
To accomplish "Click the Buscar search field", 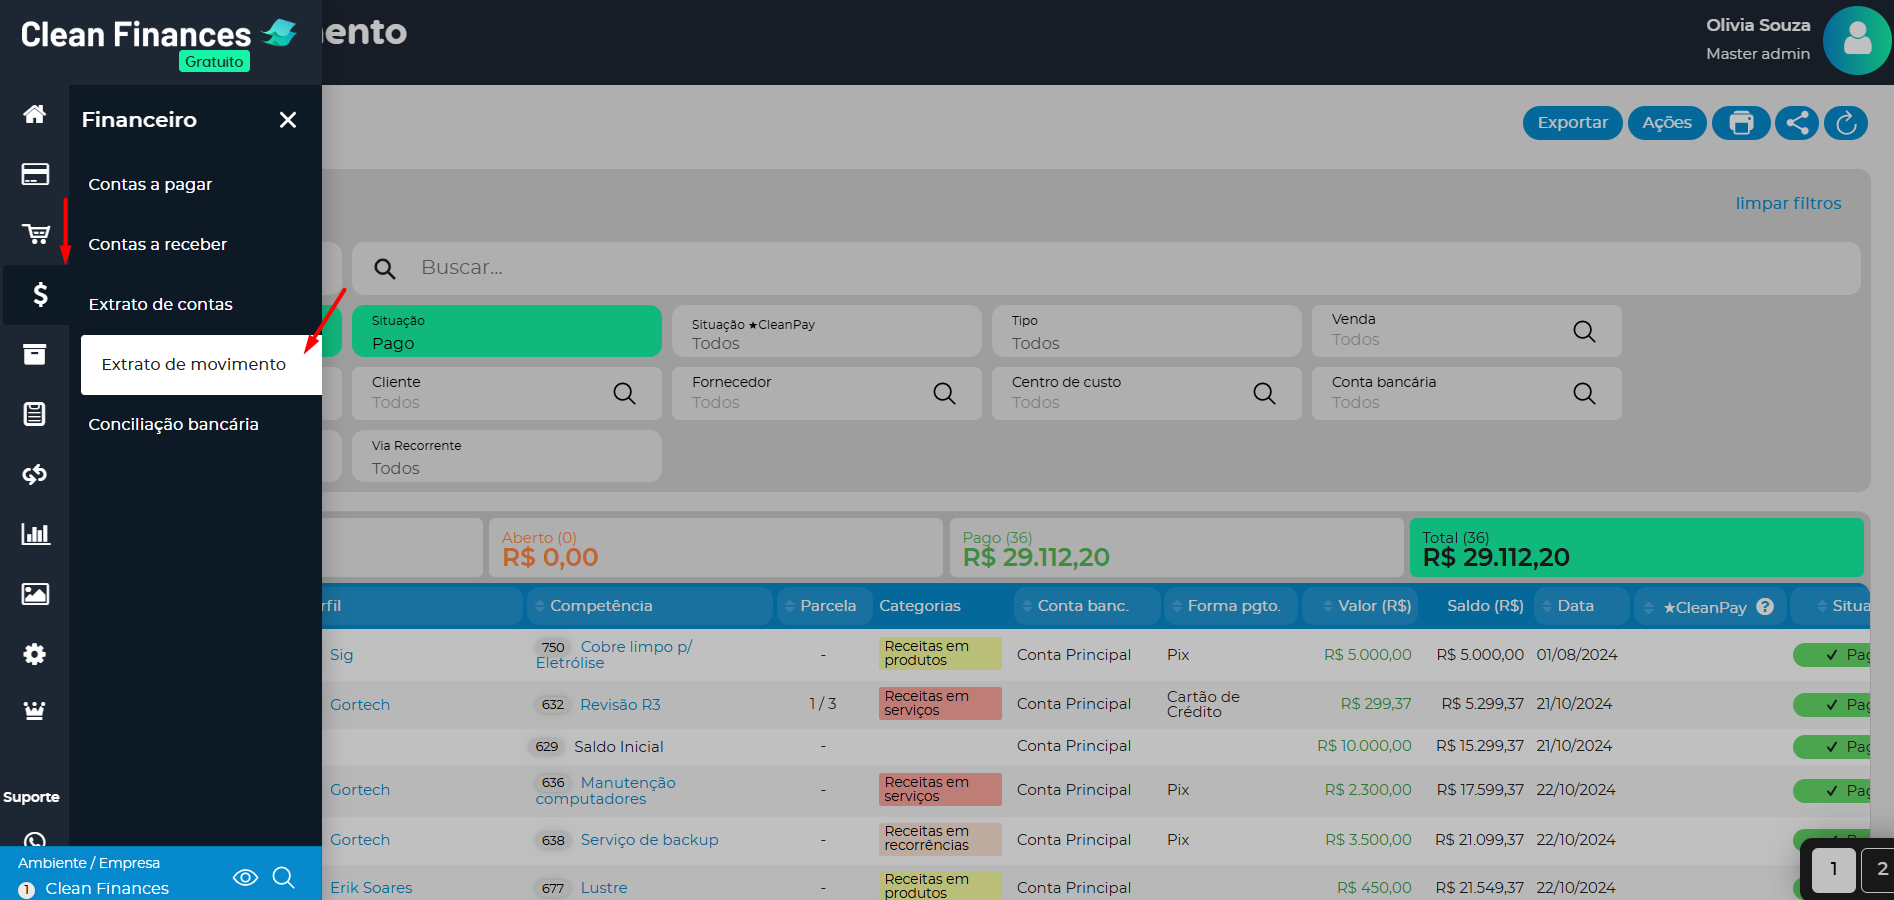I will [1100, 268].
